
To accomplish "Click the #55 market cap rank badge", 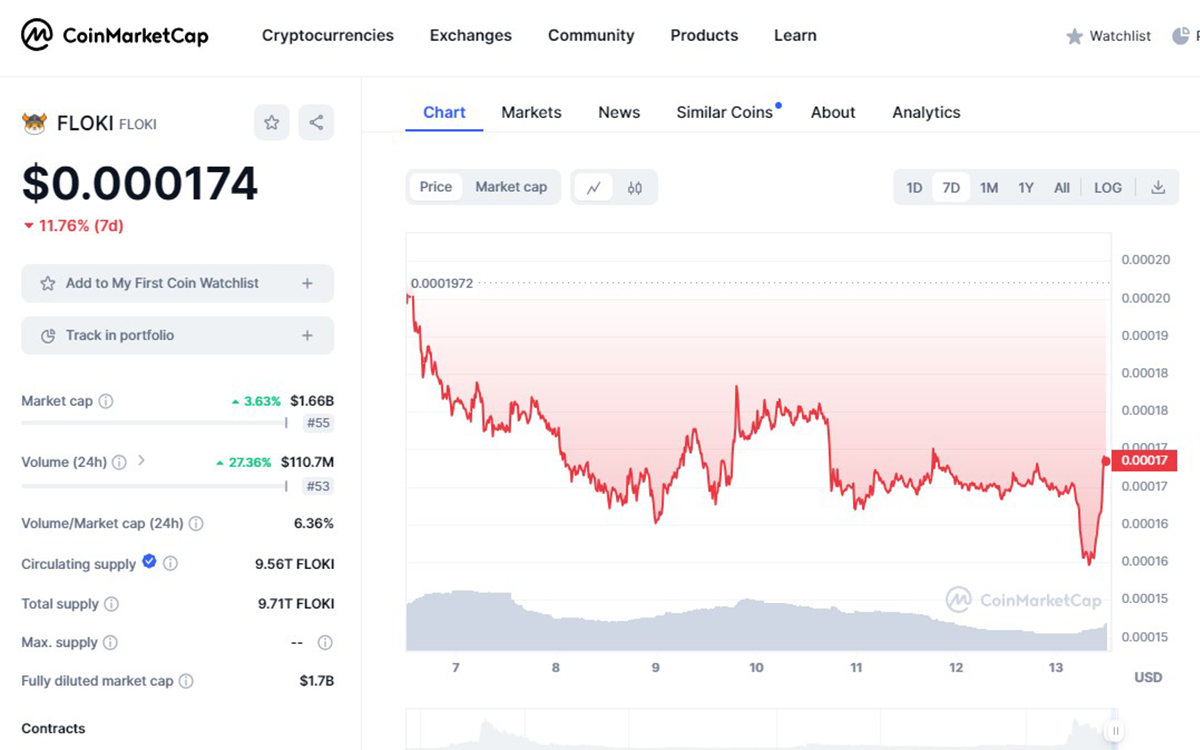I will pyautogui.click(x=319, y=423).
